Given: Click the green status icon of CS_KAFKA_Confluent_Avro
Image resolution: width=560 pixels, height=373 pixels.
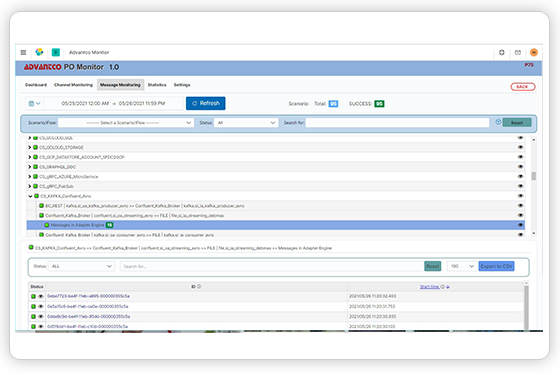Looking at the screenshot, I should 36,196.
